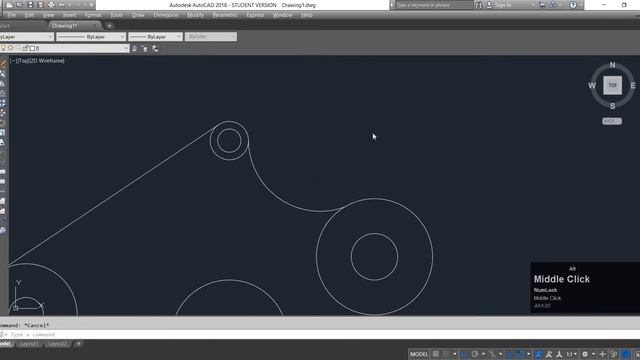Toggle Ortho mode in status bar

[x=464, y=354]
